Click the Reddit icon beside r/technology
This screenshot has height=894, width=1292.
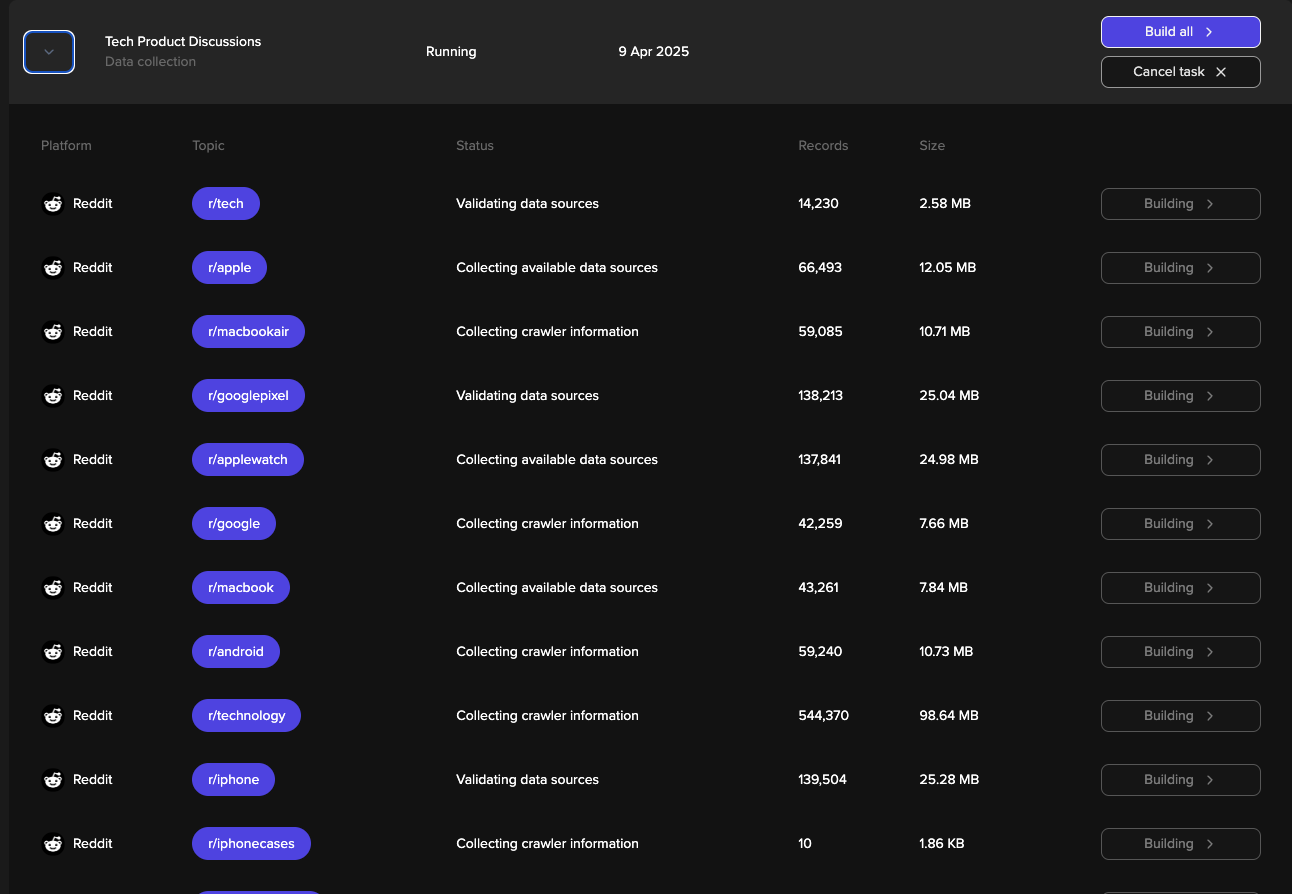tap(53, 716)
